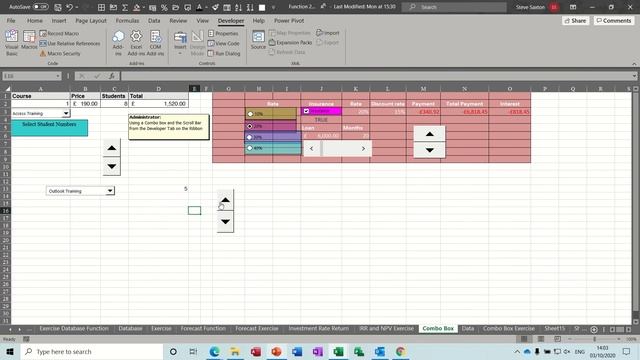This screenshot has width=640, height=360.
Task: Open the Visual Basic editor
Action: pyautogui.click(x=12, y=42)
